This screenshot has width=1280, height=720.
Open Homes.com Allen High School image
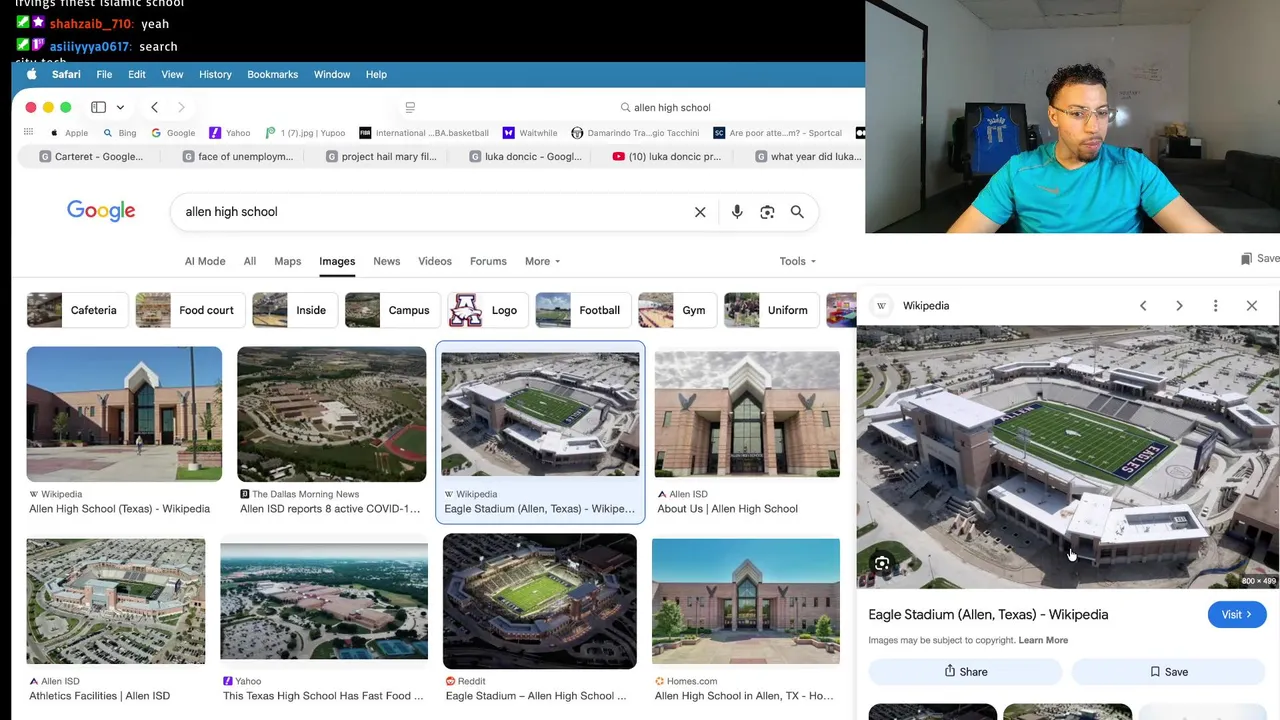746,601
